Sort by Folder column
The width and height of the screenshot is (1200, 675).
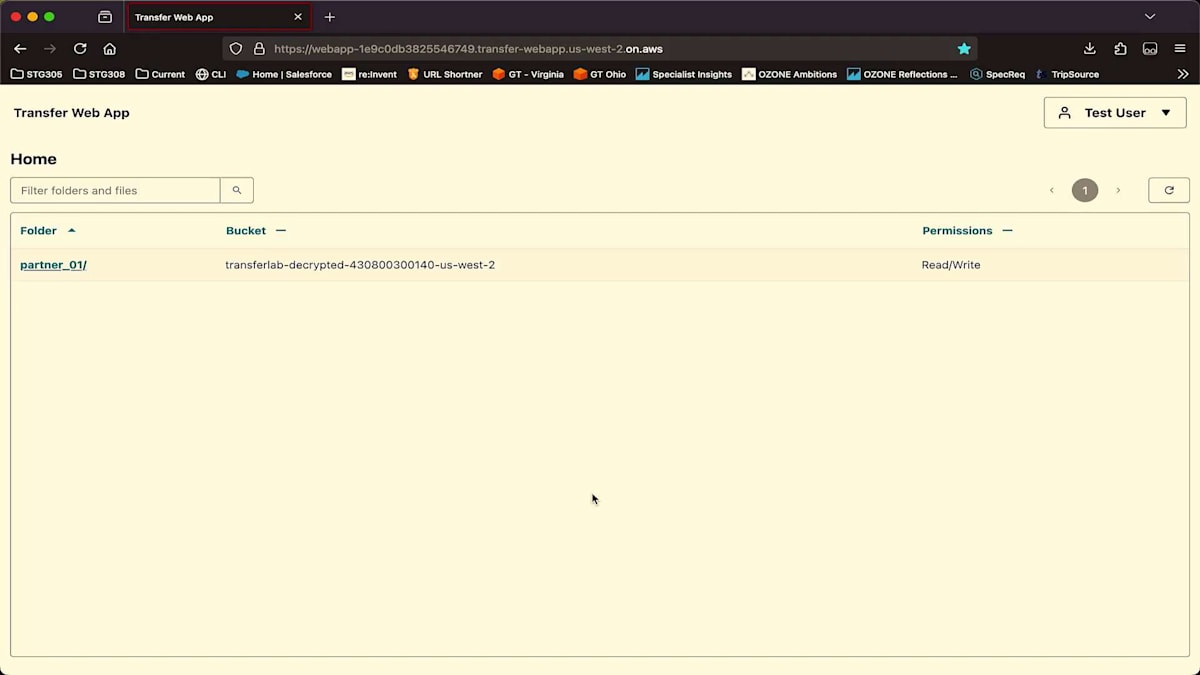(x=48, y=230)
